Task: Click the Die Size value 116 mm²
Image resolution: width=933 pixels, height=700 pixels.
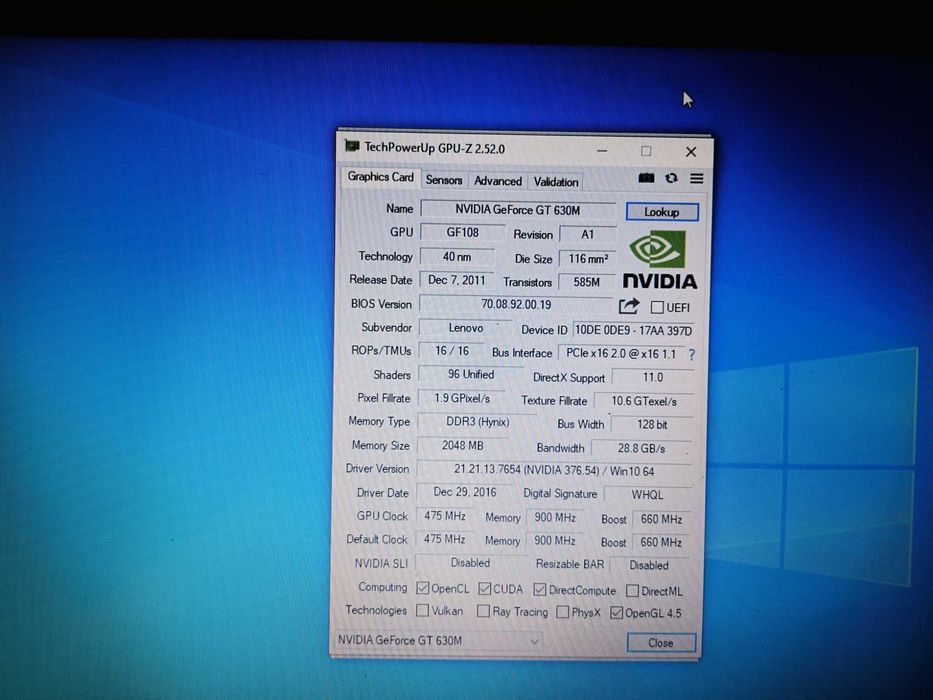Action: tap(588, 259)
